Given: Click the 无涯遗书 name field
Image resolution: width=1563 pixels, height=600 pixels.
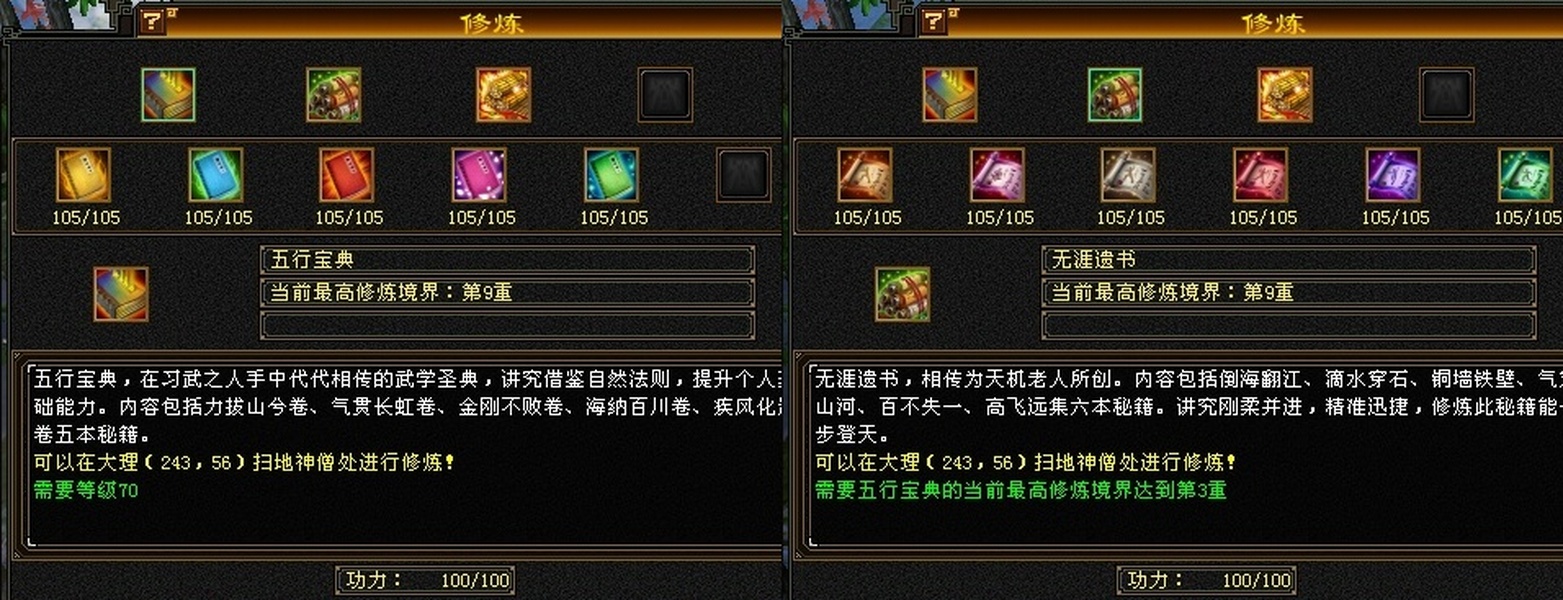Looking at the screenshot, I should coord(1289,260).
